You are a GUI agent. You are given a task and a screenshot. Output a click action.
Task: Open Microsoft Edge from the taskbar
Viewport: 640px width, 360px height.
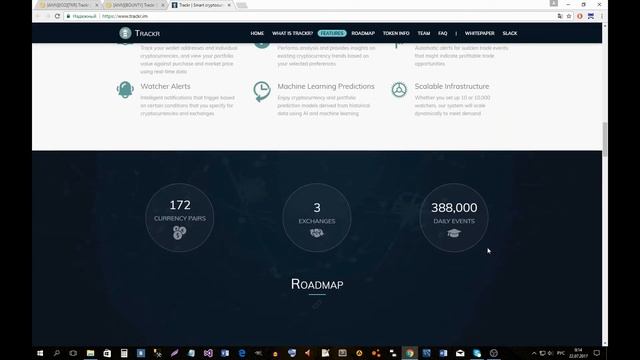[242, 353]
